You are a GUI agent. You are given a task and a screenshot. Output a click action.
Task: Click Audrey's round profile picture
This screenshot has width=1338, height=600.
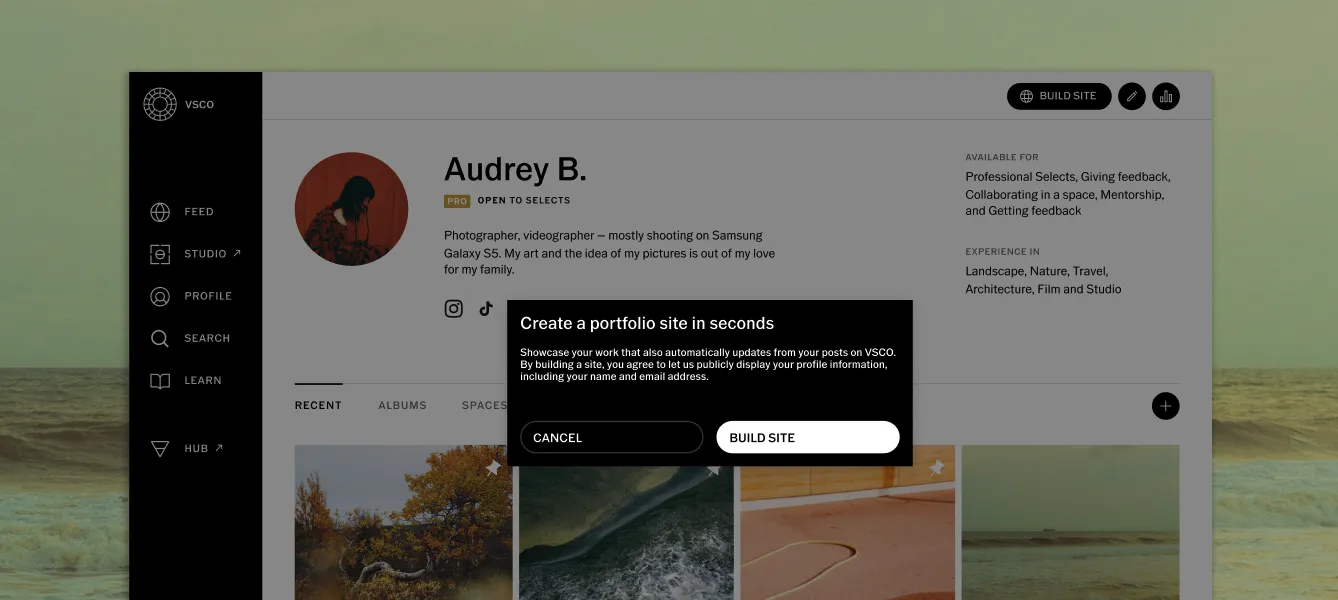[351, 209]
